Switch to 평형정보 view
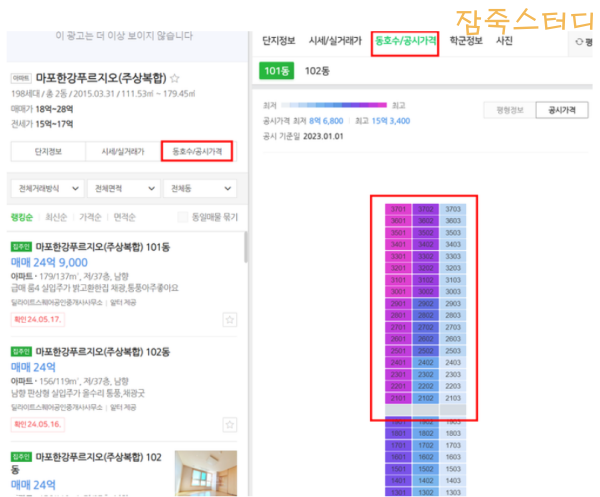This screenshot has height=497, width=600. pos(510,110)
